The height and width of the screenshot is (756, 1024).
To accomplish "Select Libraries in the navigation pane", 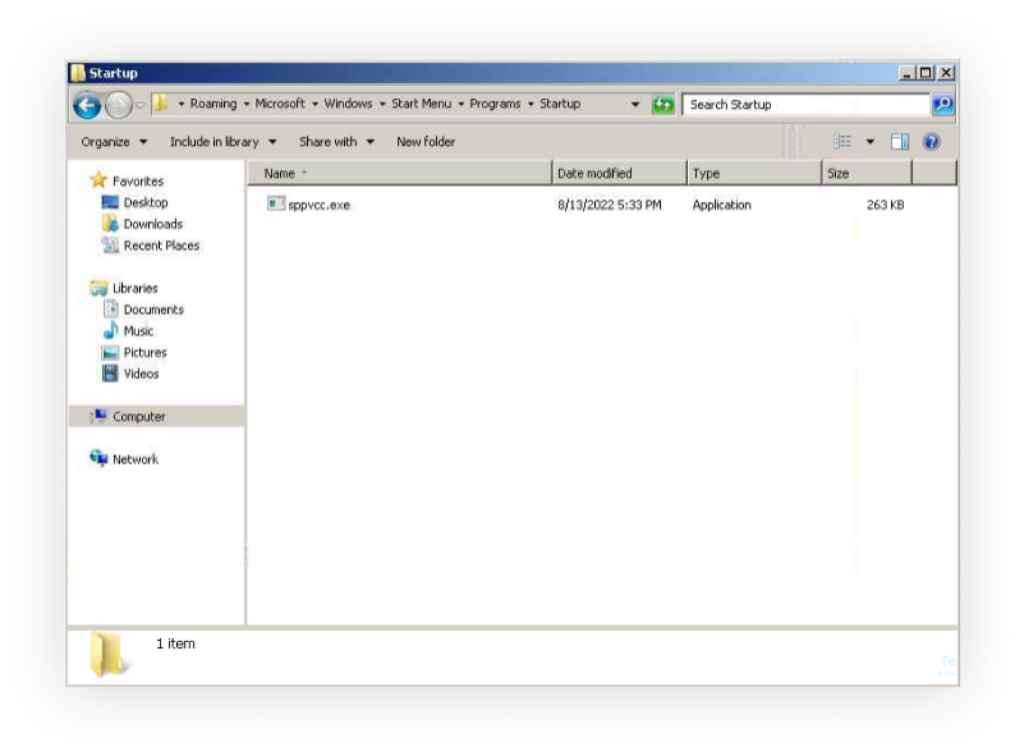I will (x=135, y=288).
